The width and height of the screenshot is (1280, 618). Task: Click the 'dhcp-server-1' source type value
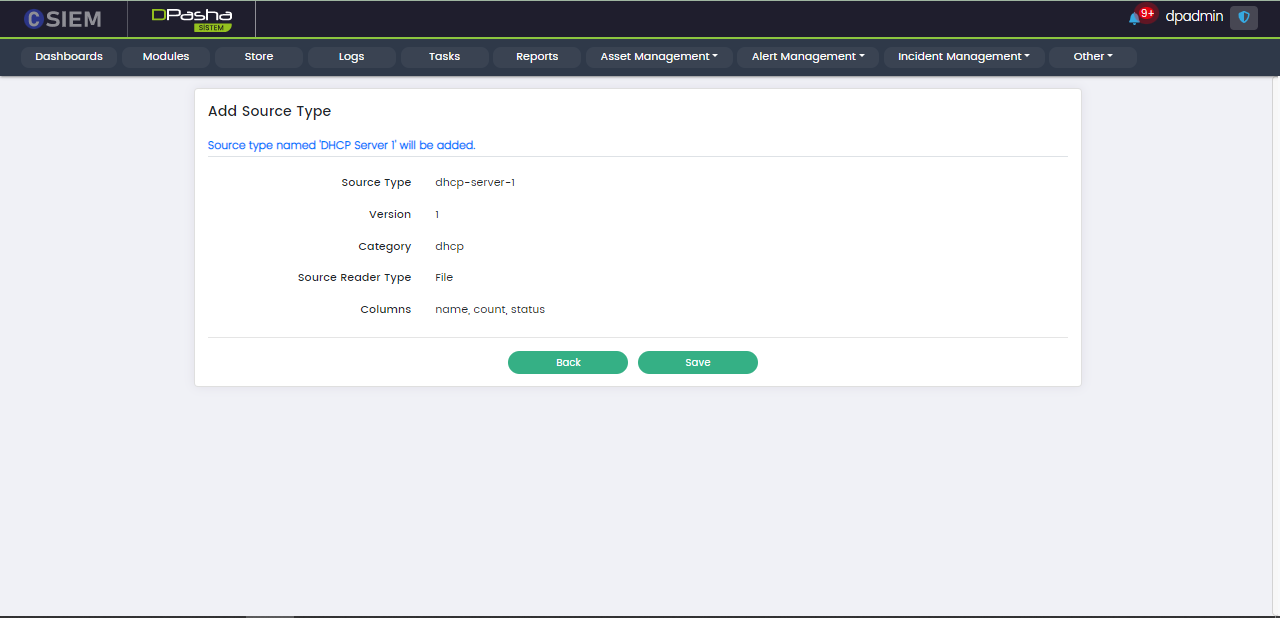click(475, 183)
